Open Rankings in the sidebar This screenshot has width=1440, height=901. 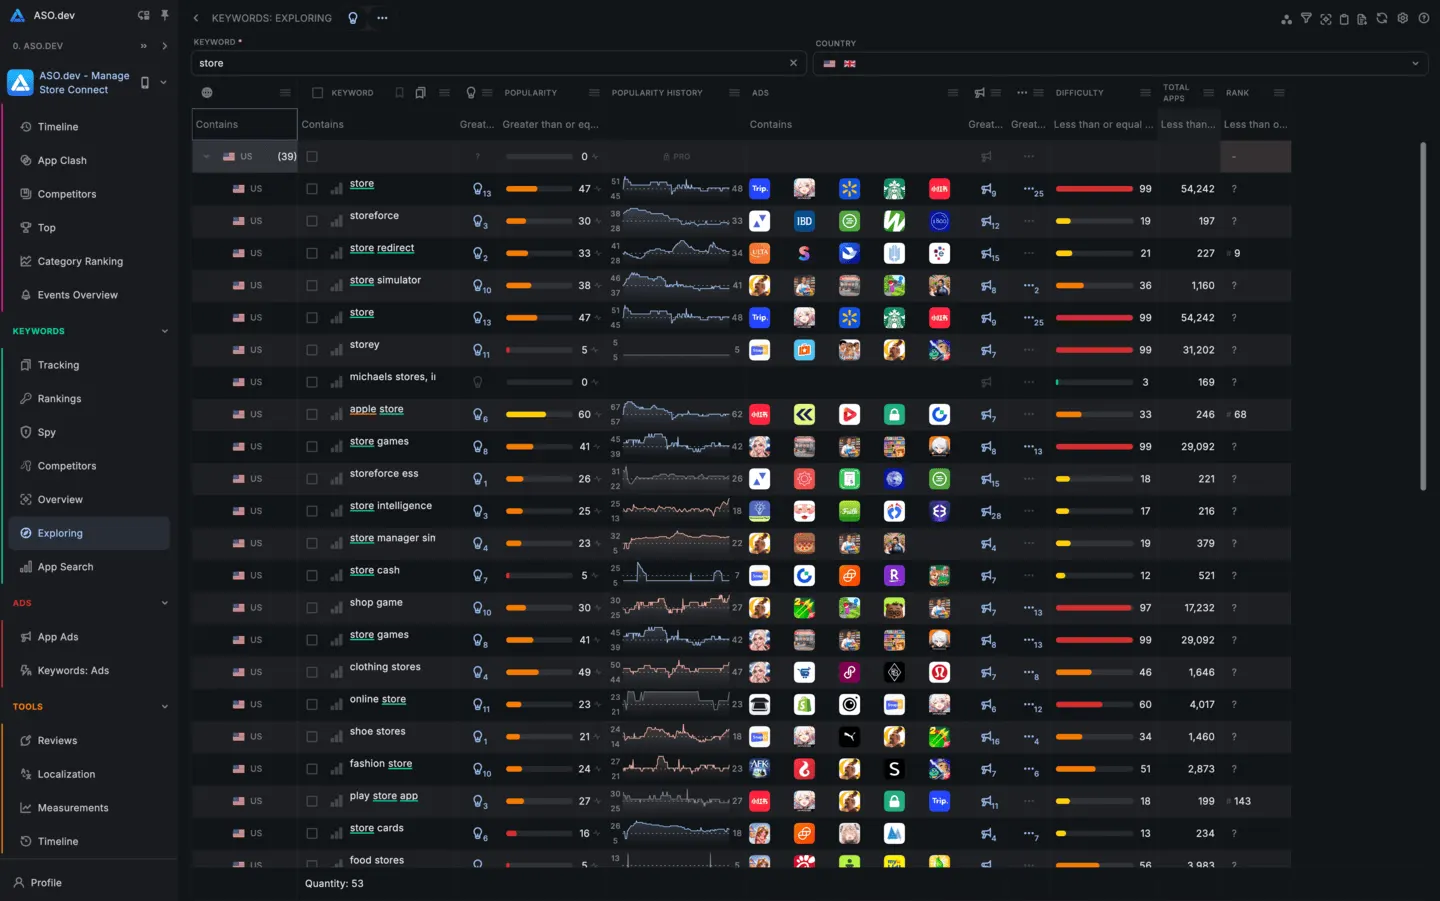point(59,399)
